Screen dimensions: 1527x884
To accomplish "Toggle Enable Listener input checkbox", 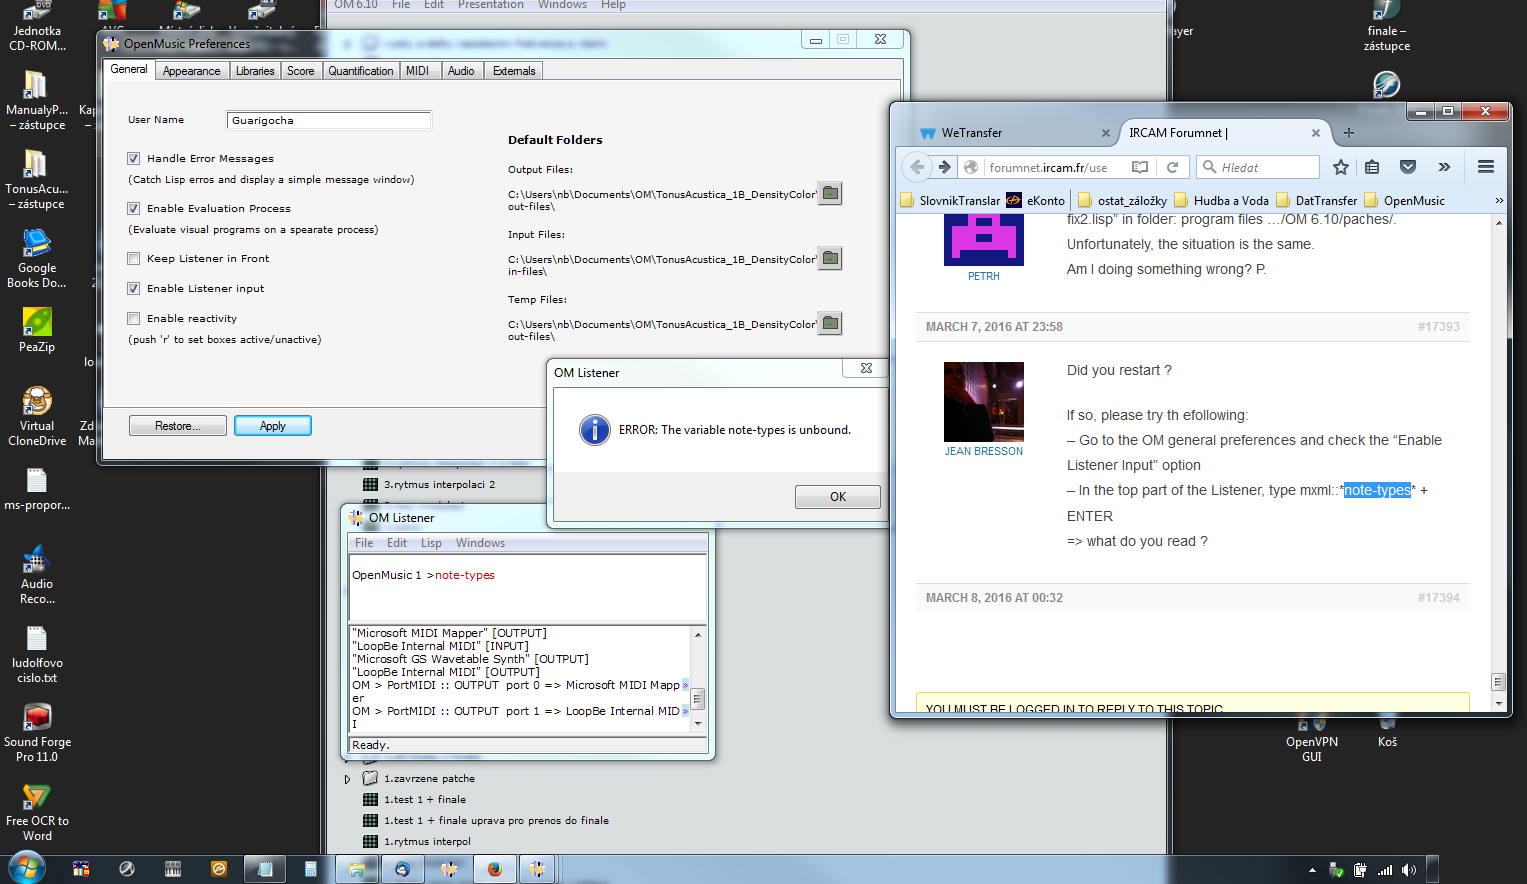I will pos(133,288).
